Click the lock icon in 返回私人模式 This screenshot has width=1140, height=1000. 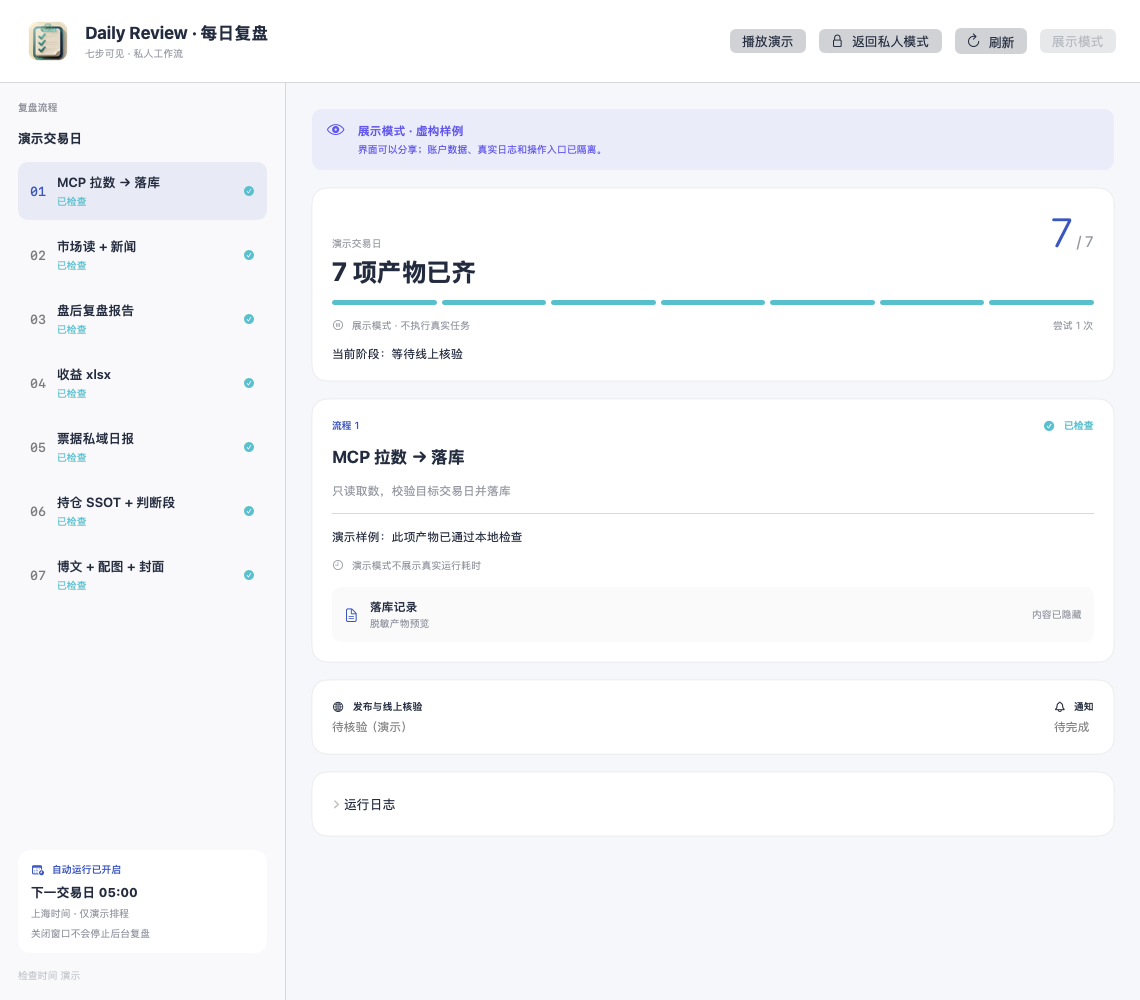tap(838, 41)
